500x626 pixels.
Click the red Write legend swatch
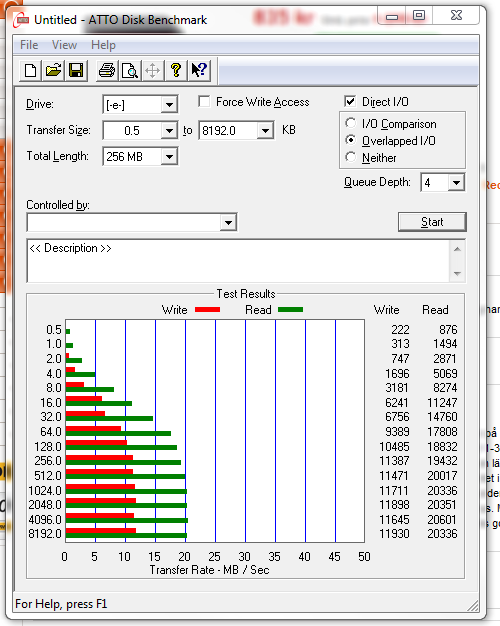[x=207, y=309]
